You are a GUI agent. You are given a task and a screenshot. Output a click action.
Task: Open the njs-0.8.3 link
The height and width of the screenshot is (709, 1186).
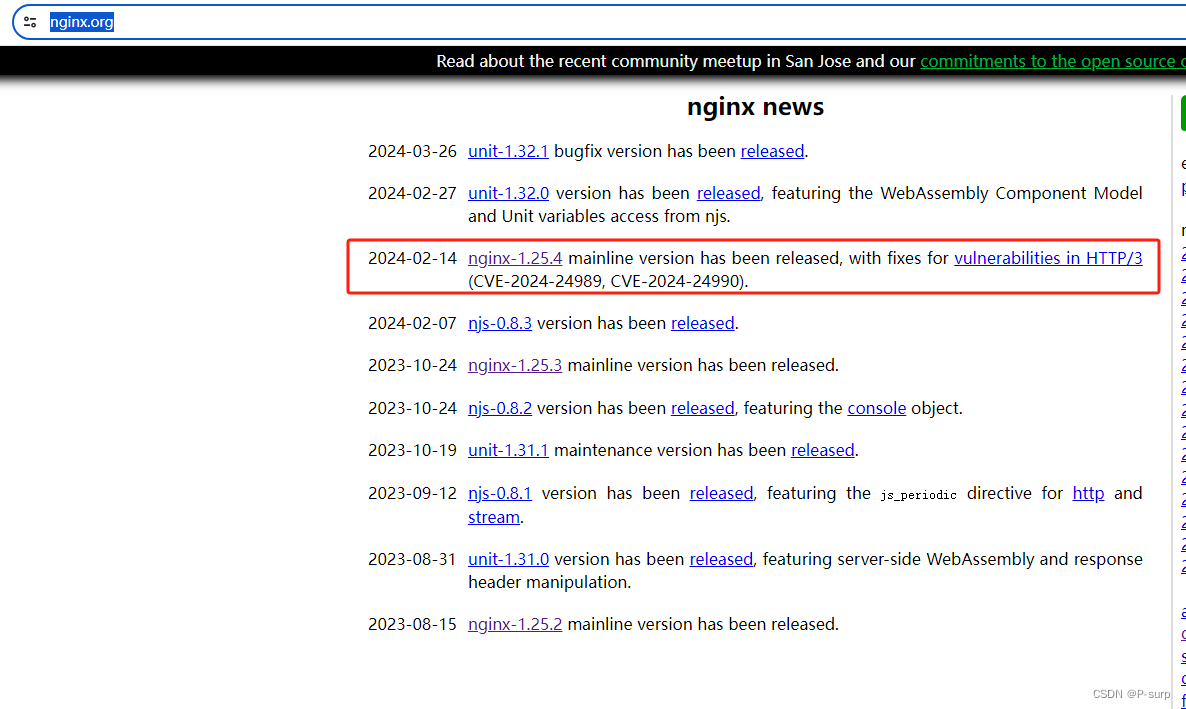tap(499, 324)
